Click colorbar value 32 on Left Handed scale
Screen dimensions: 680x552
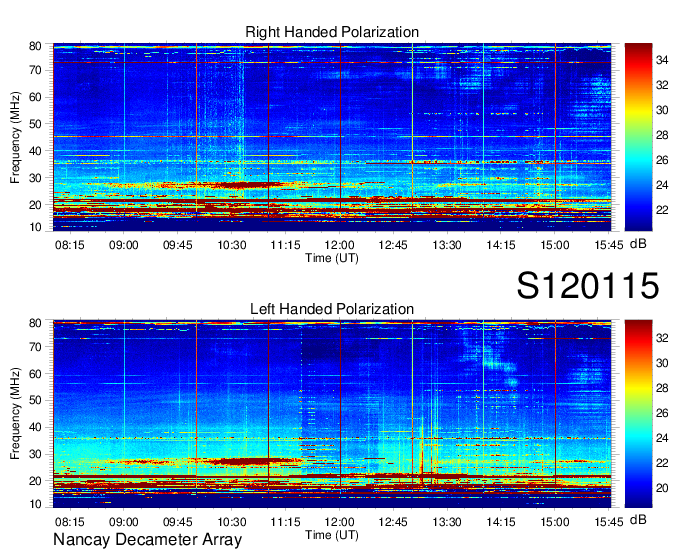click(x=662, y=337)
